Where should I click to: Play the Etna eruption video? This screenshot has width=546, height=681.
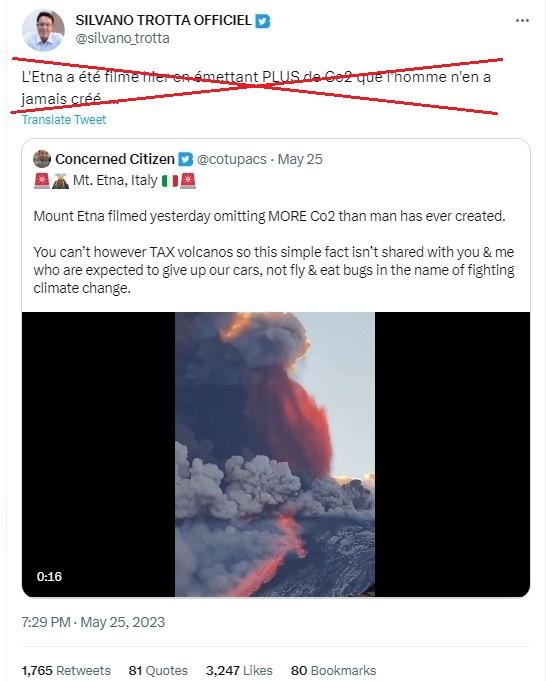click(x=275, y=454)
